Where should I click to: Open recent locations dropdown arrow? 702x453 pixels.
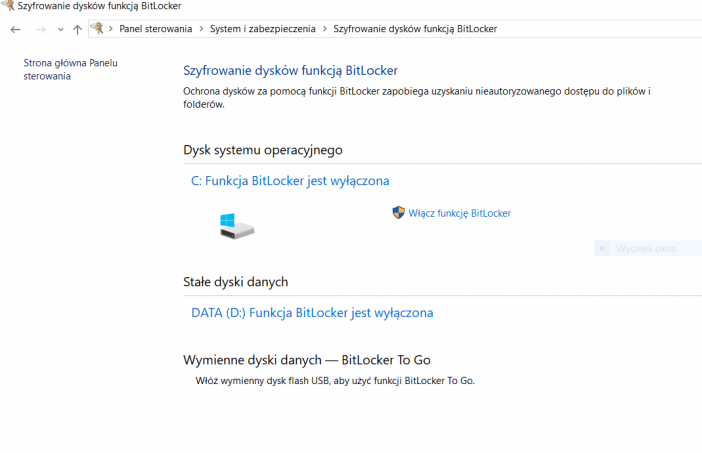tap(60, 30)
